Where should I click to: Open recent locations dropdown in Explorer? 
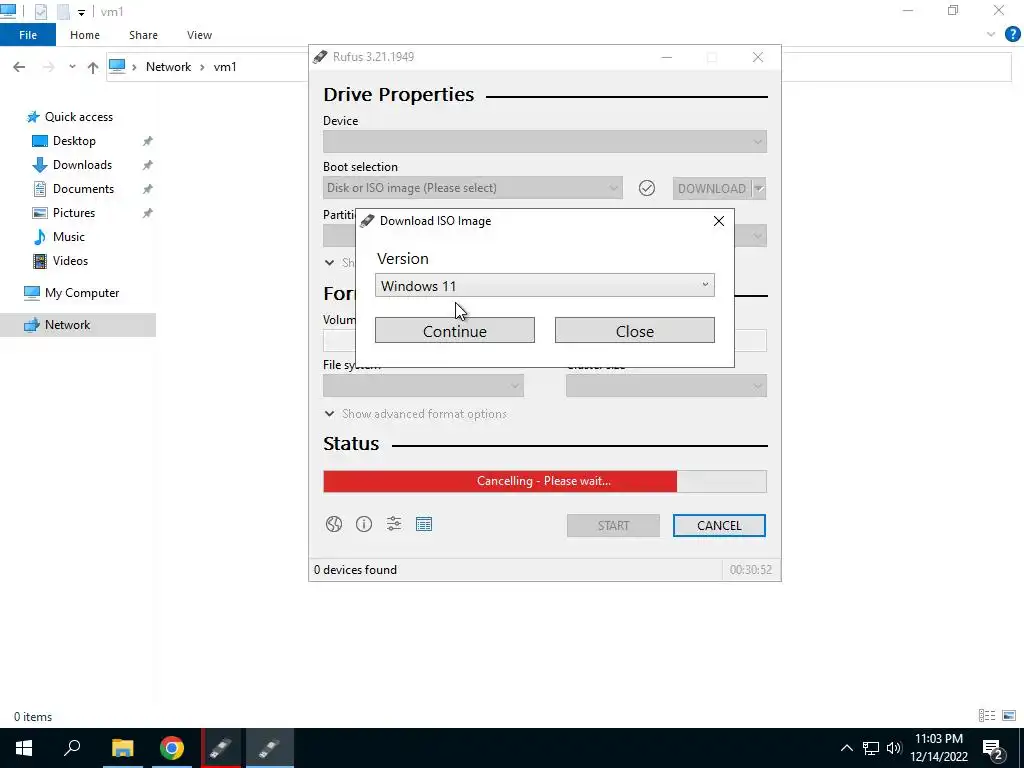coord(72,67)
